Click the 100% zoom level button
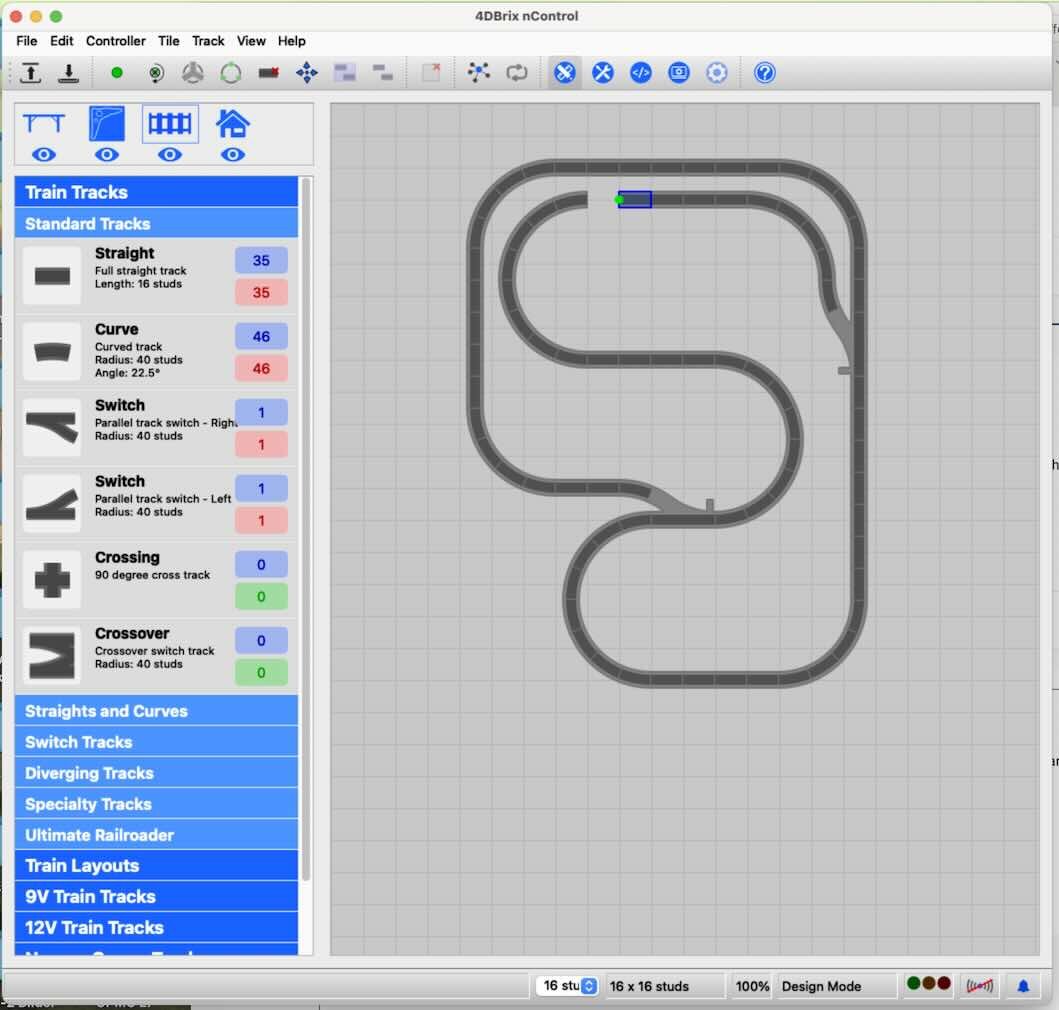 click(752, 986)
